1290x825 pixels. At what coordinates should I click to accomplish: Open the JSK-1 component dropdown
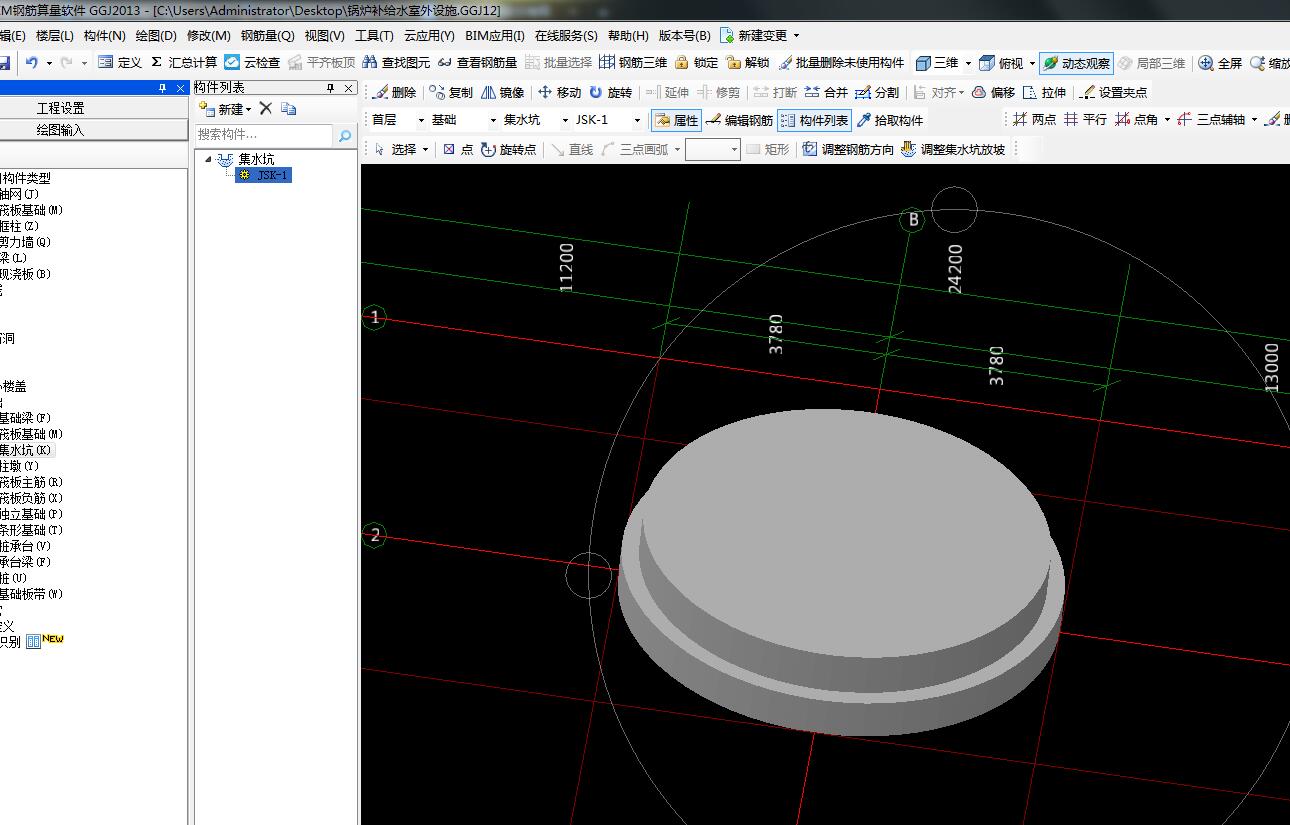(637, 120)
